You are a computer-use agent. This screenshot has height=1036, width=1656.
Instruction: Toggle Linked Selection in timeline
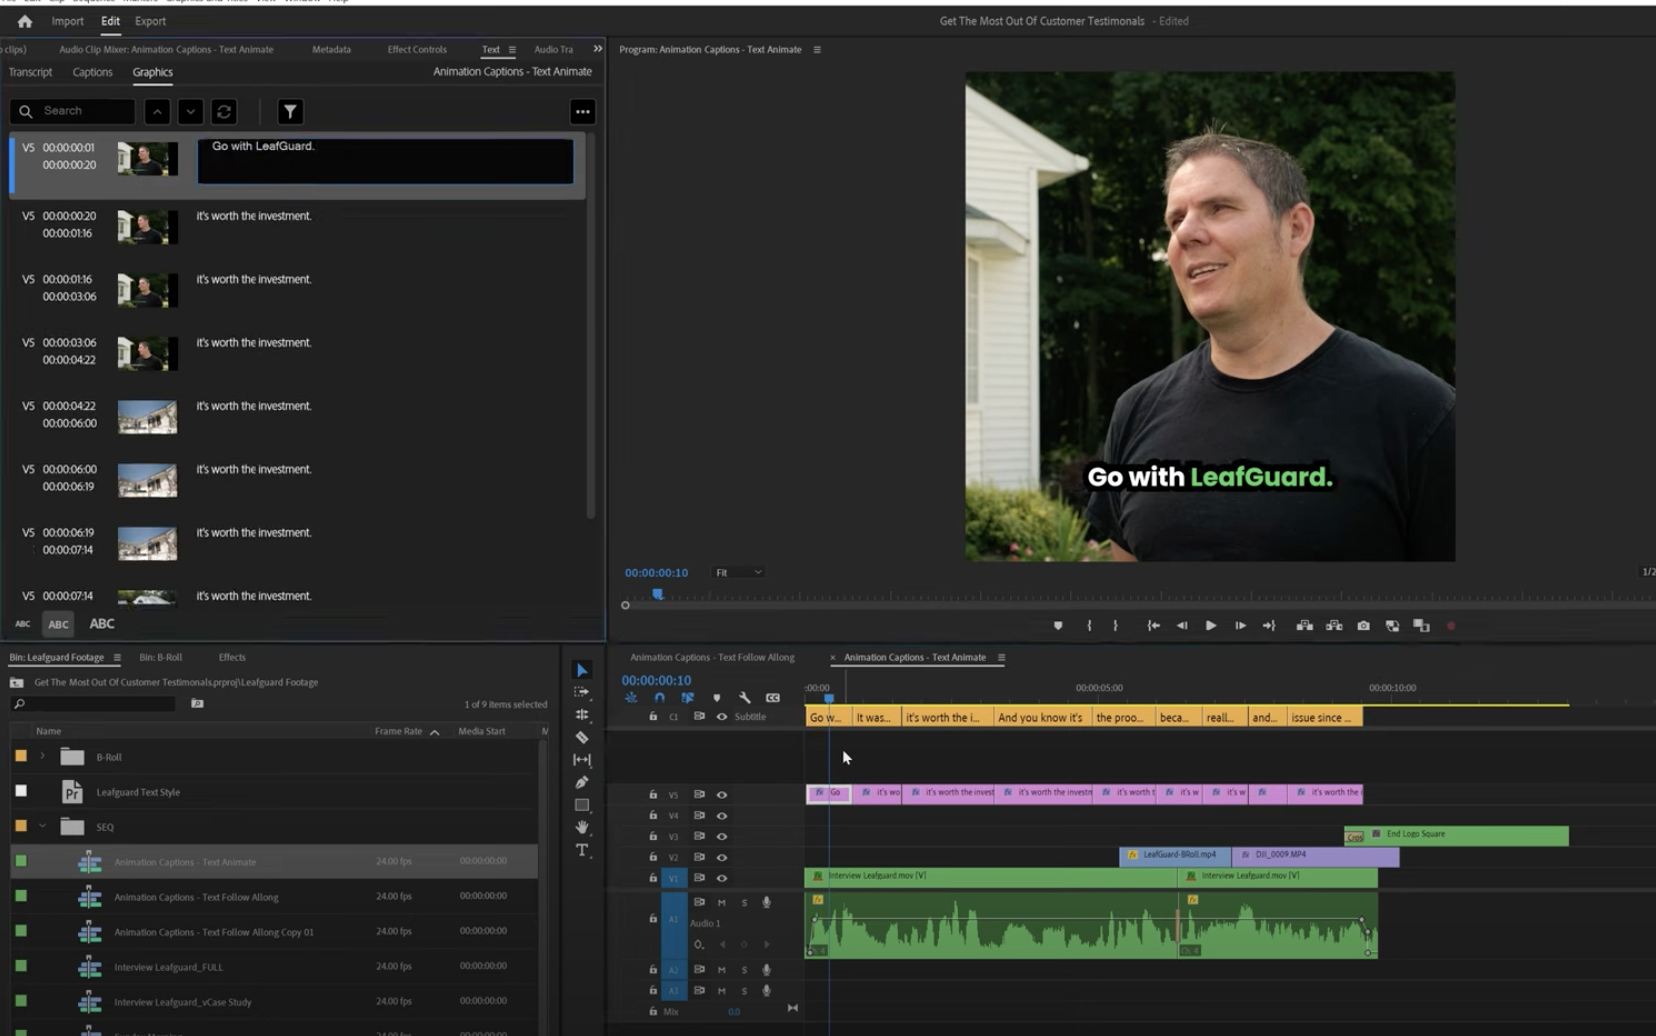pyautogui.click(x=687, y=698)
